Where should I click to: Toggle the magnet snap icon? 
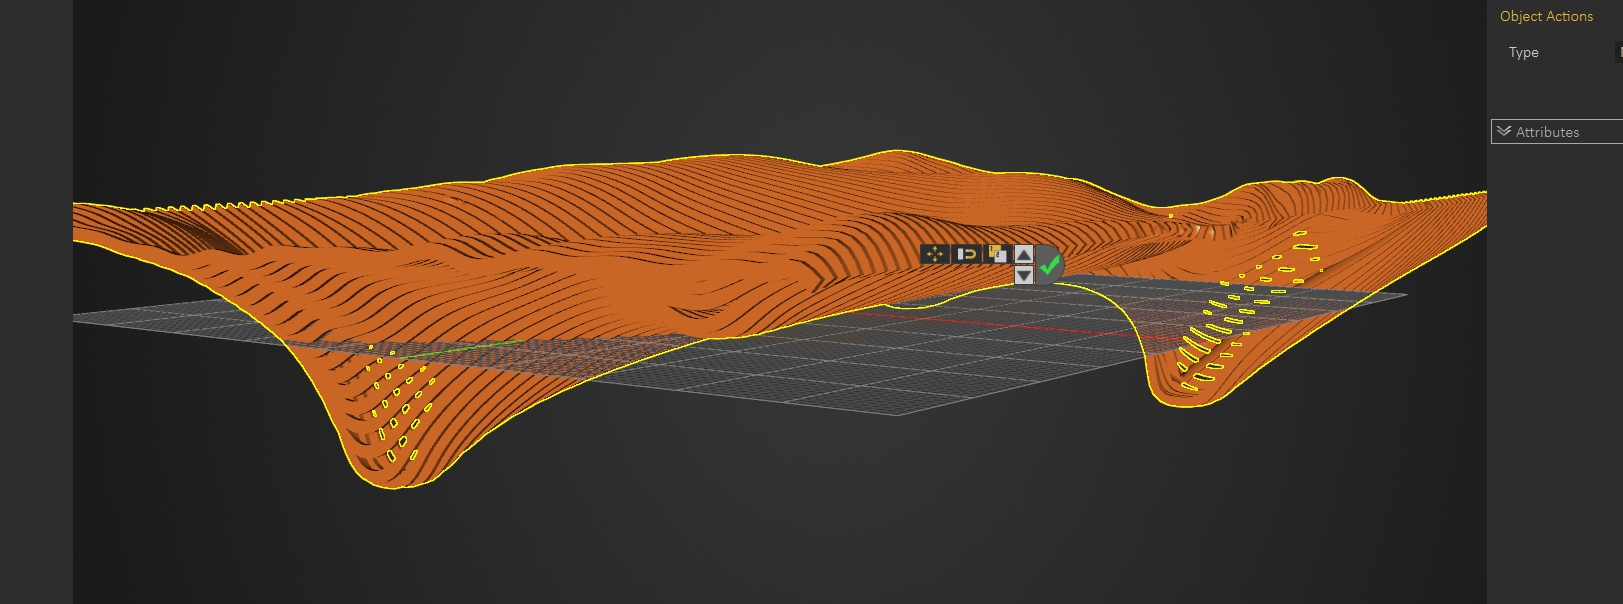[966, 254]
